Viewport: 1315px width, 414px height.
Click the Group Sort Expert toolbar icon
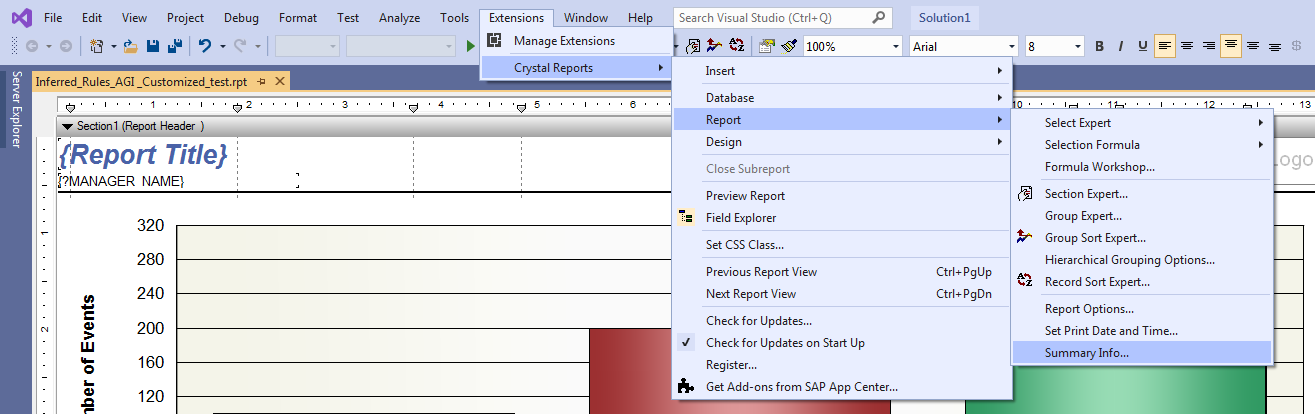[714, 46]
